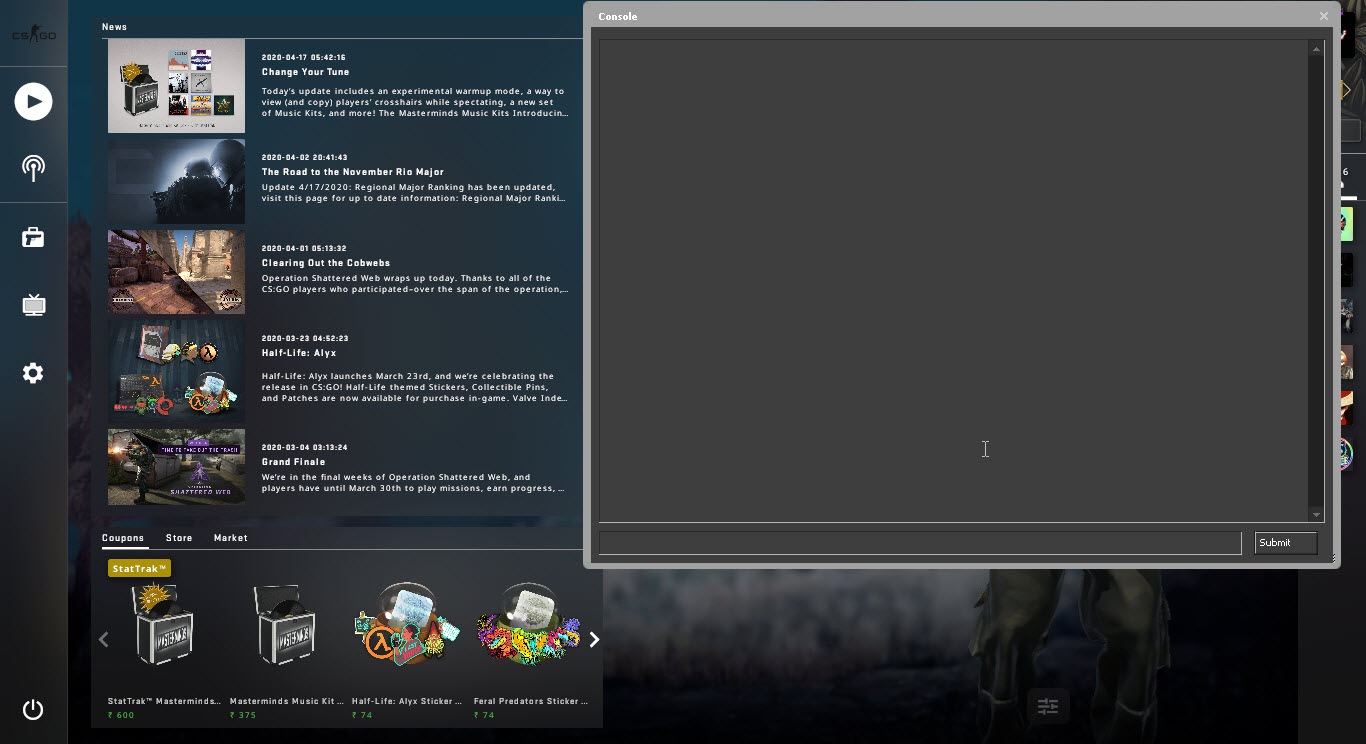
Task: Click the 'Feral Predators Sticker ...' item name
Action: point(530,701)
